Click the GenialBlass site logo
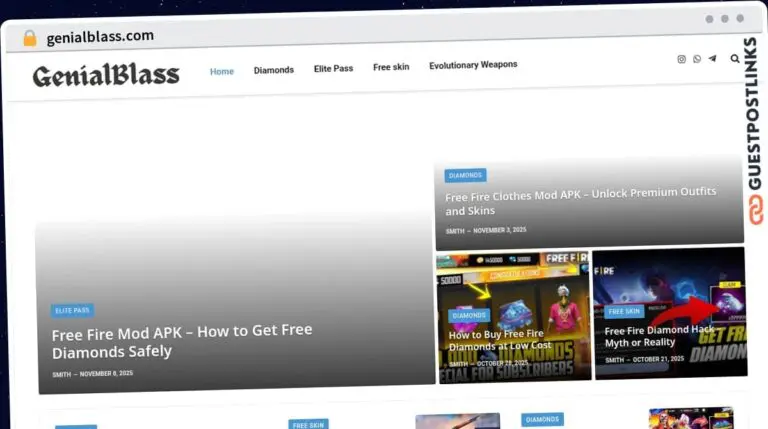 click(106, 74)
